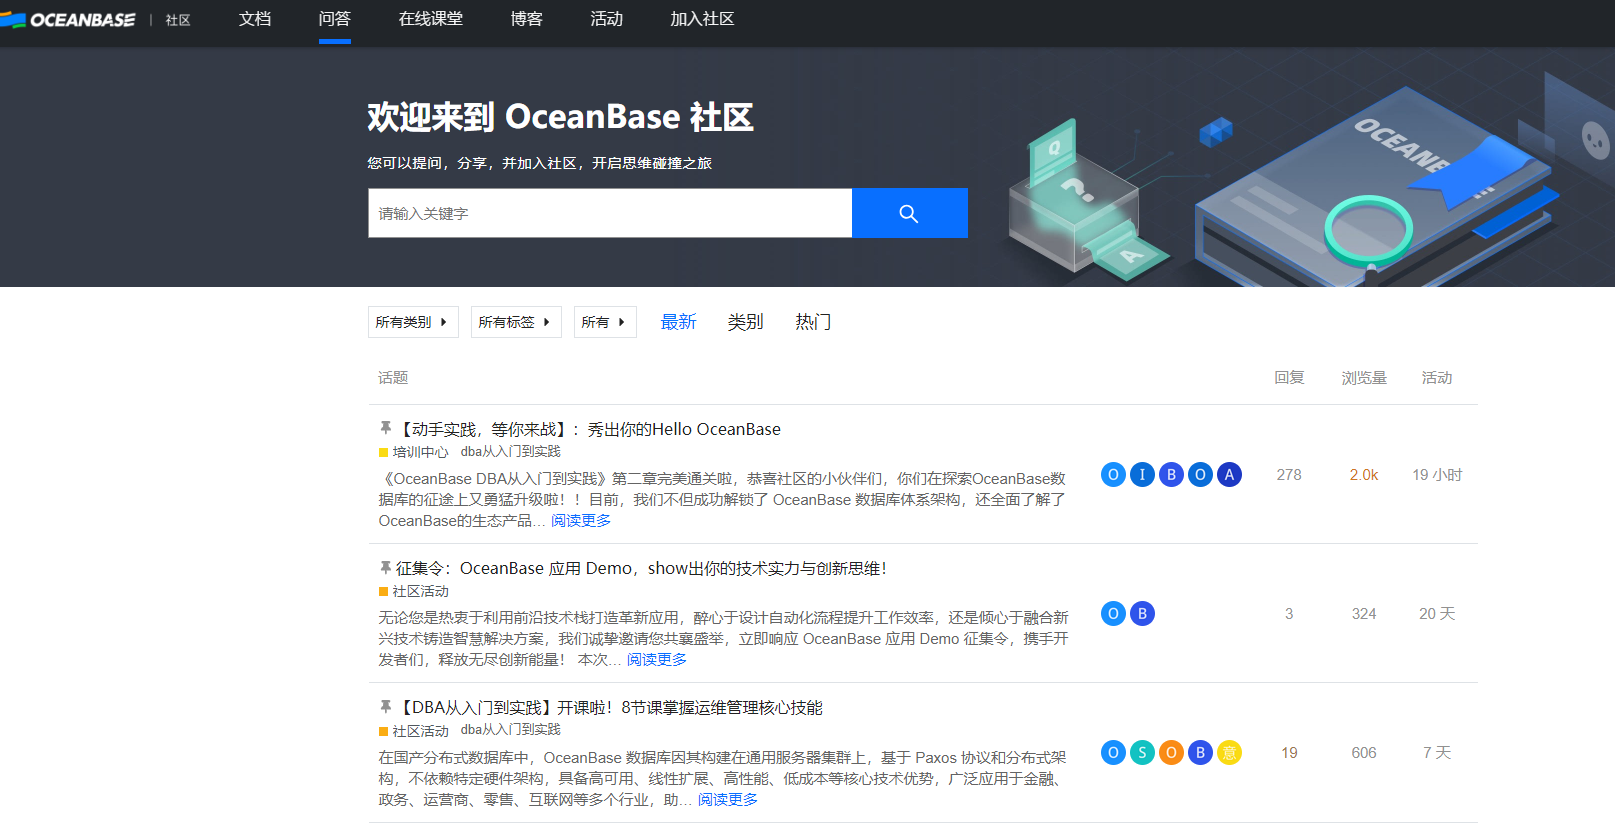Image resolution: width=1615 pixels, height=824 pixels.
Task: Click the I avatar in Hello OceanBase row
Action: pyautogui.click(x=1142, y=474)
